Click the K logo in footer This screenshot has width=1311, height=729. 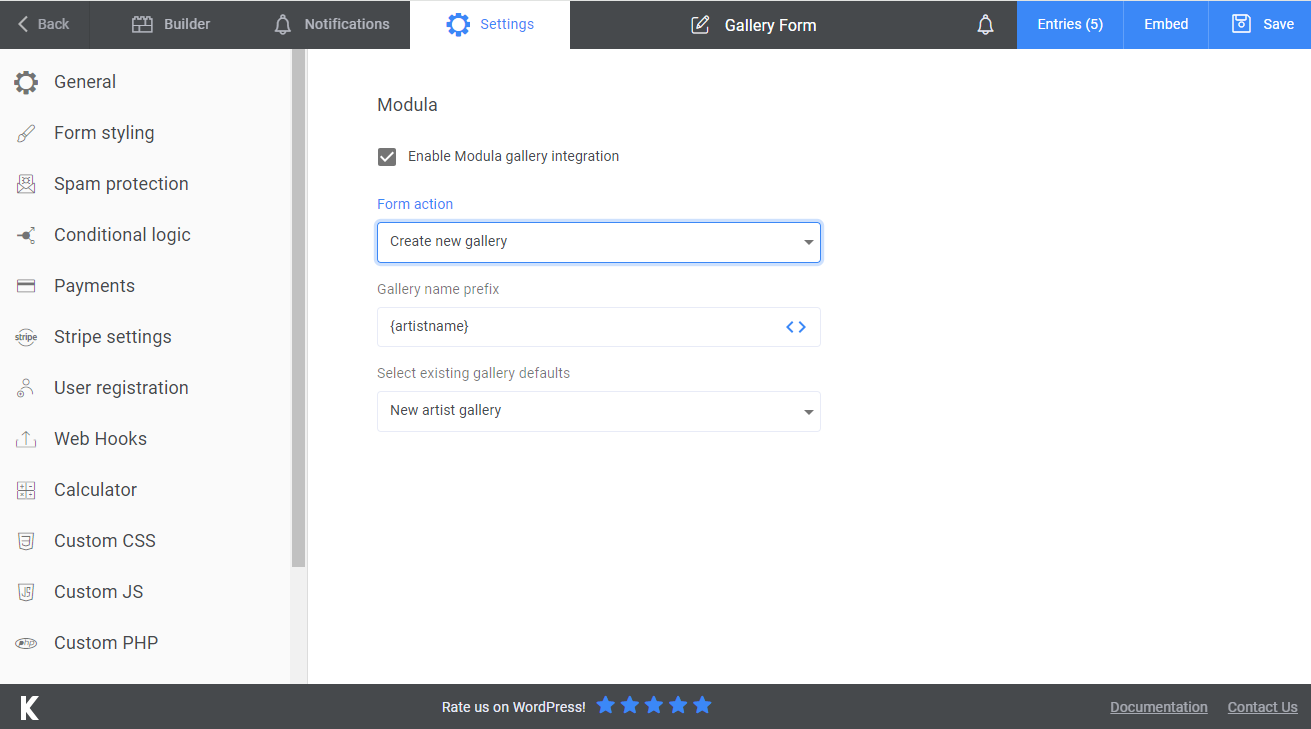pos(30,707)
